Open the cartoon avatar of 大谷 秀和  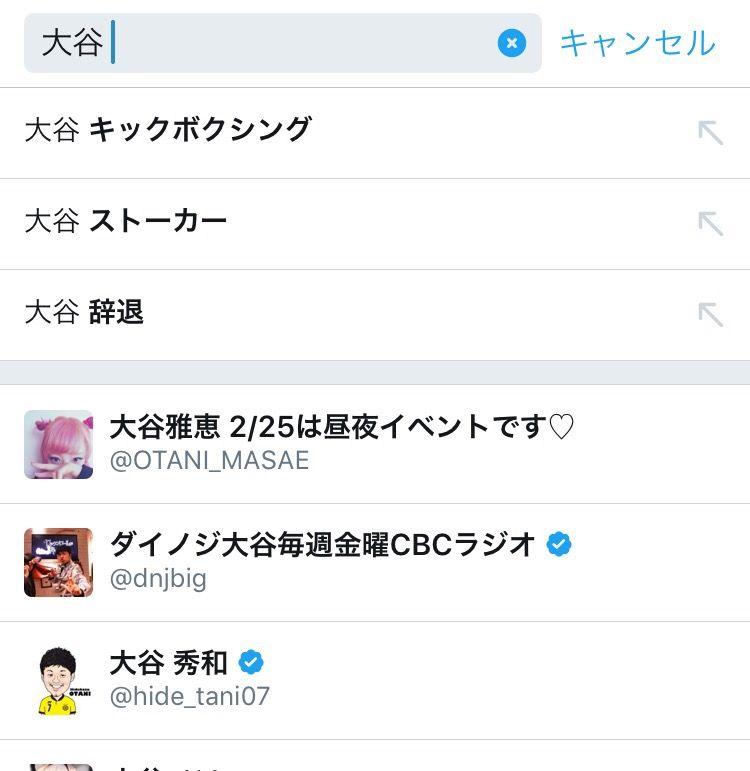click(x=59, y=681)
